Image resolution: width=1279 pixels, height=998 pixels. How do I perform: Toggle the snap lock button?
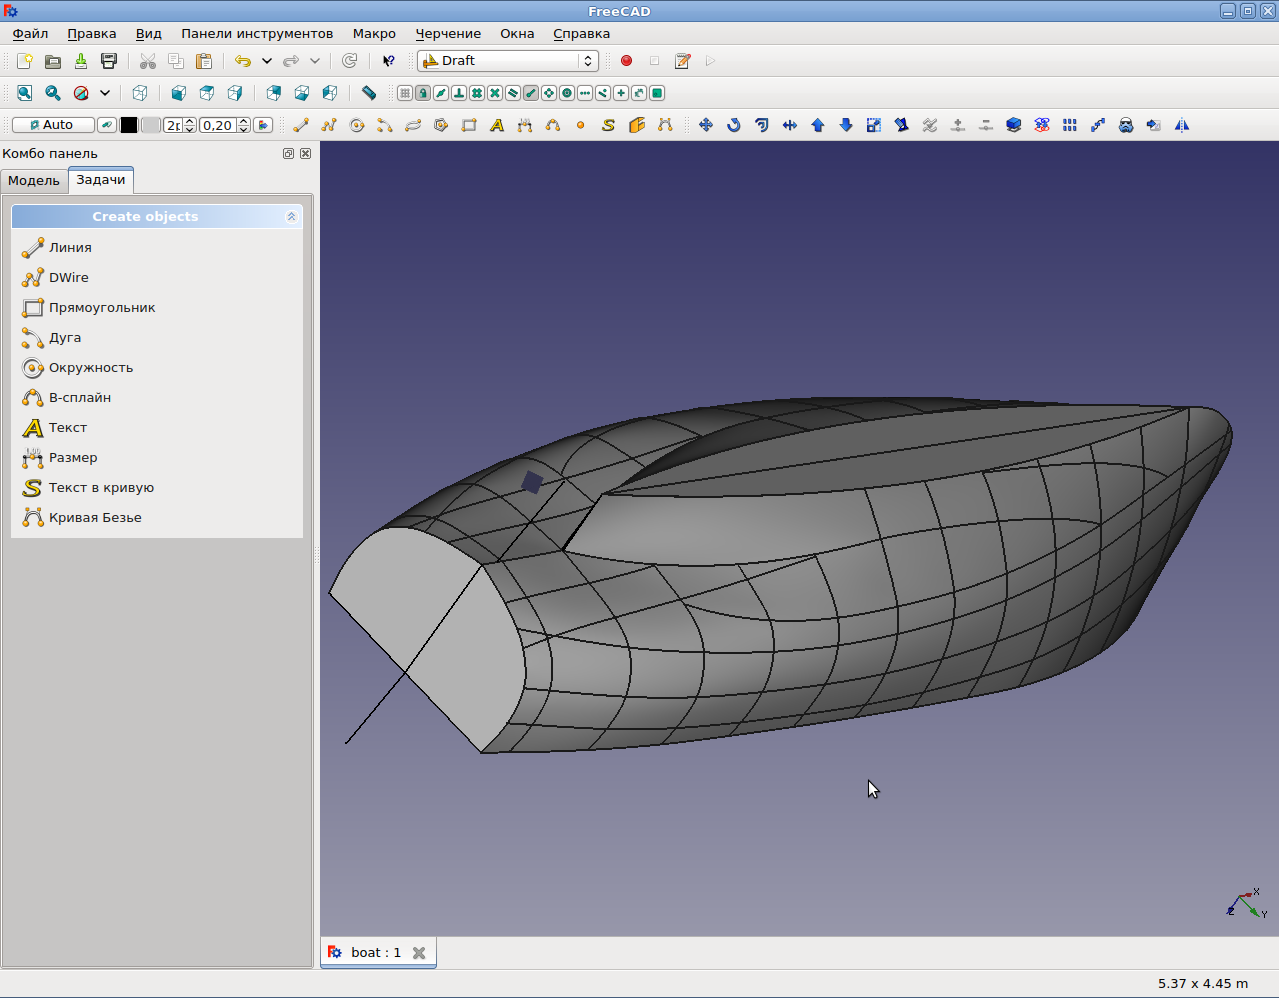click(x=423, y=93)
